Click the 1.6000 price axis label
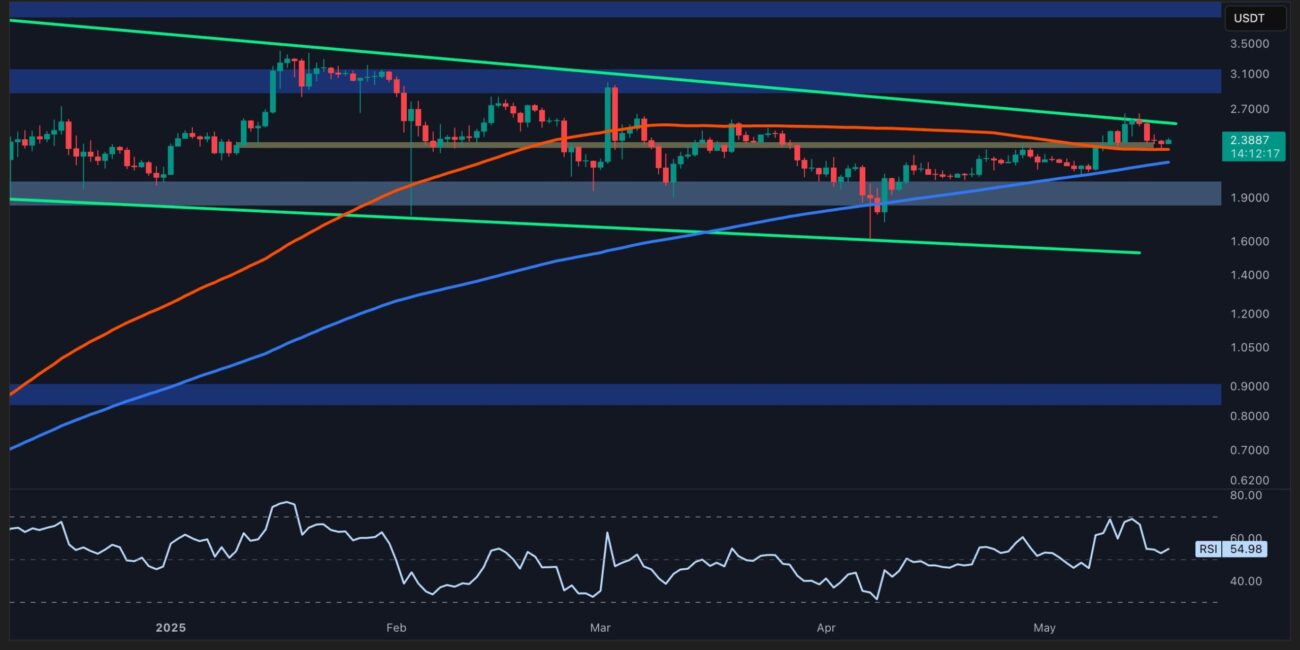The height and width of the screenshot is (650, 1300). 1251,241
